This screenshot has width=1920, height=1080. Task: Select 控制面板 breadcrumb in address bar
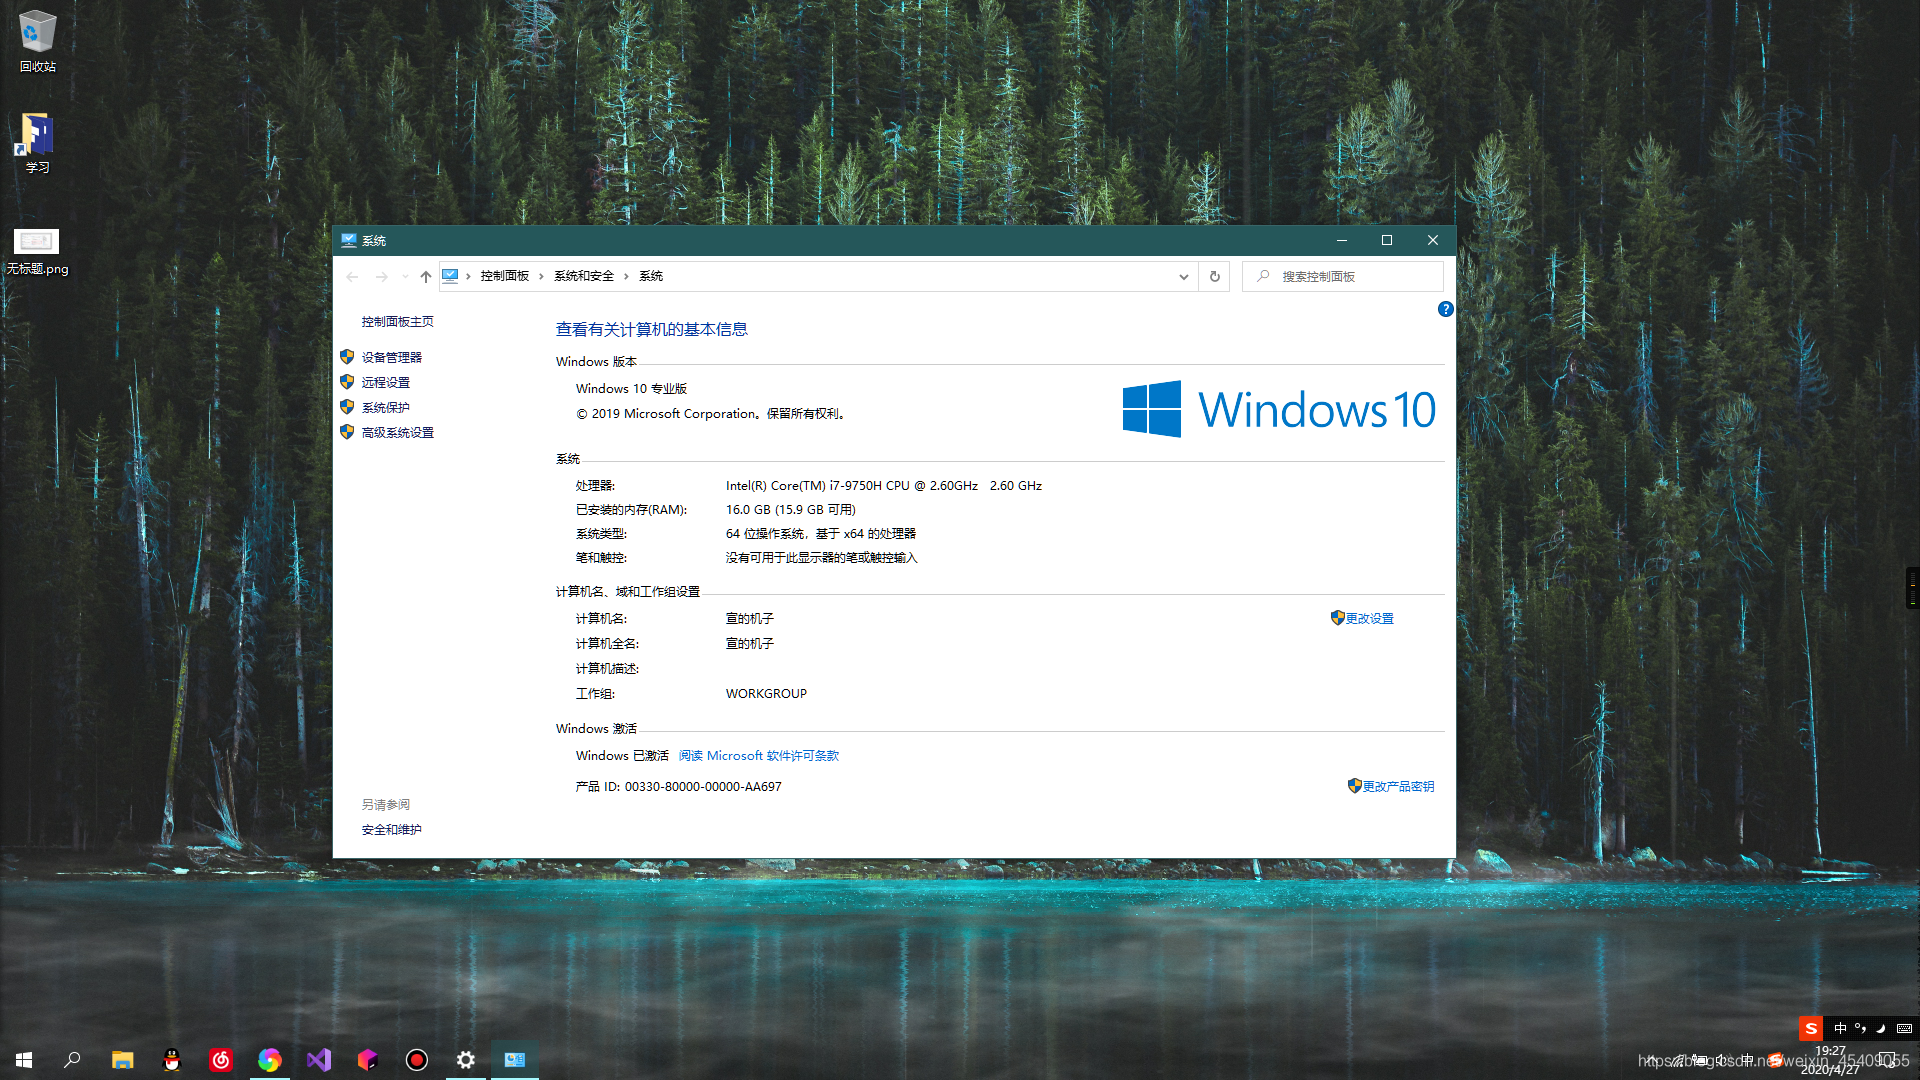tap(504, 276)
